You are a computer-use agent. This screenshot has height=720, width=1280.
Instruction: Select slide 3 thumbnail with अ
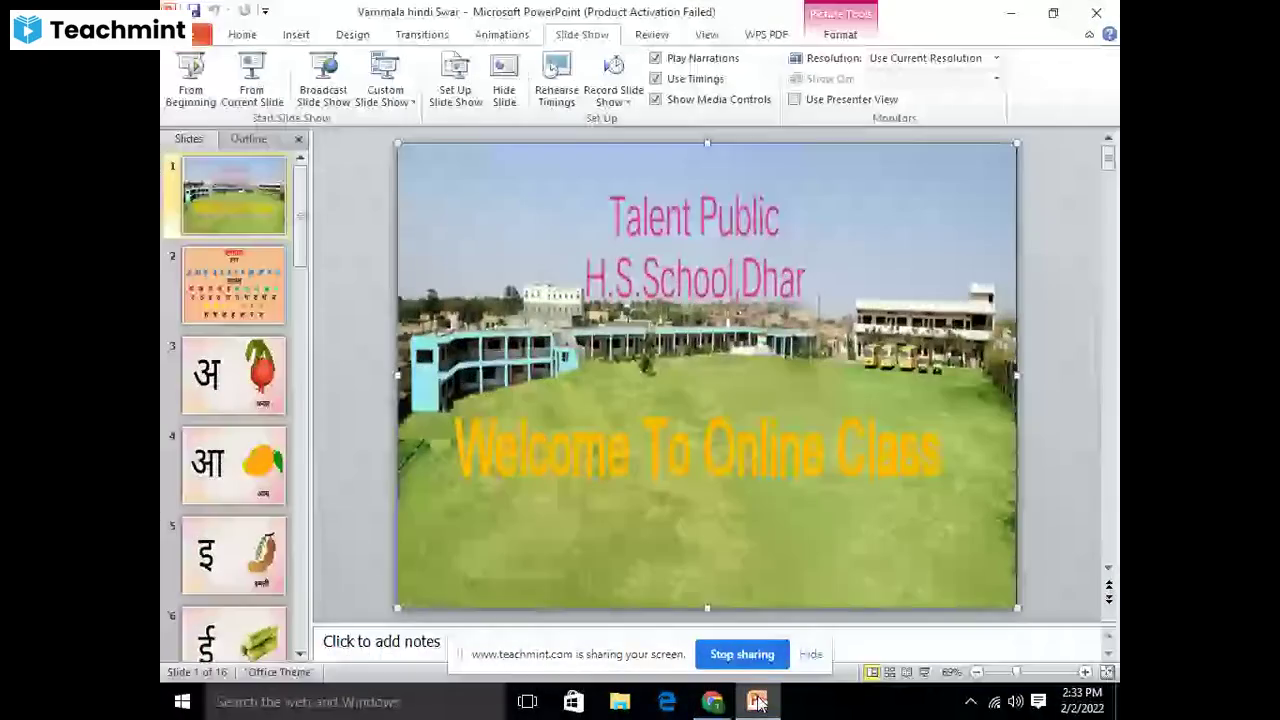[234, 376]
